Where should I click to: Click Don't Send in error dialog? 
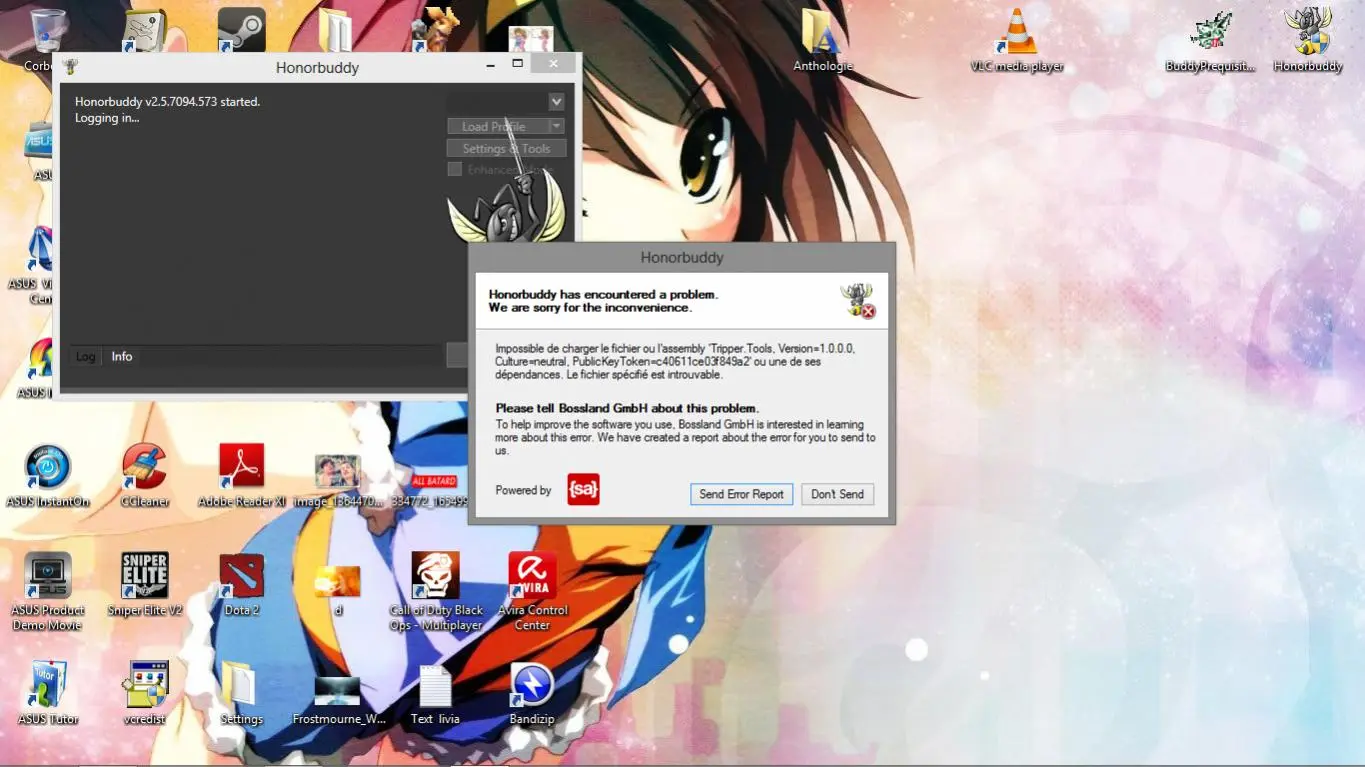(x=837, y=494)
